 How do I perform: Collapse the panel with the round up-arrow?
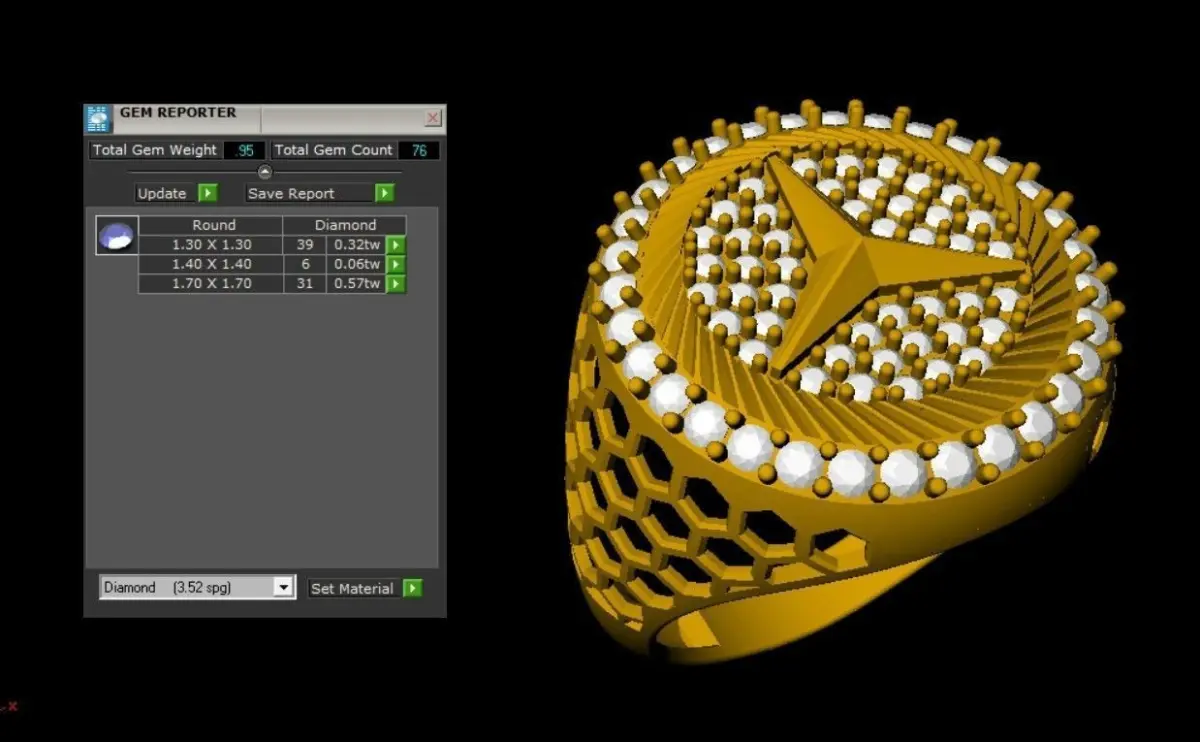pyautogui.click(x=265, y=172)
